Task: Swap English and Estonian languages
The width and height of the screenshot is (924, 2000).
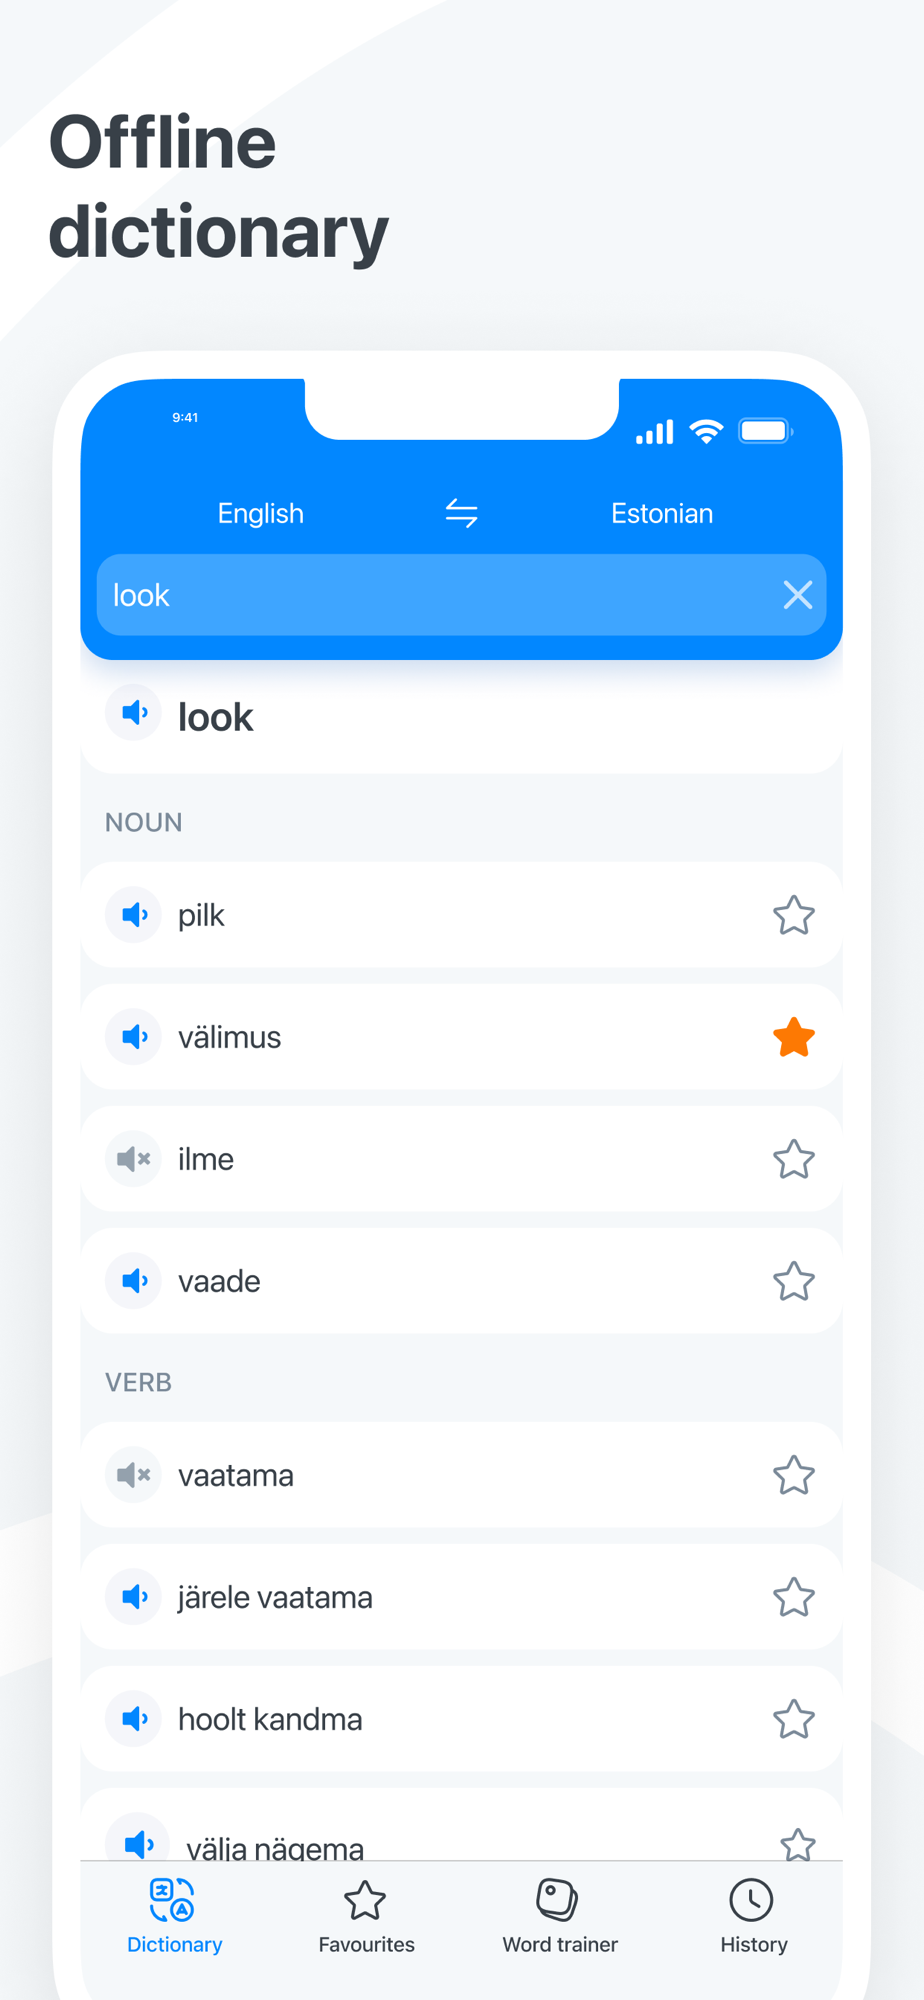Action: (461, 514)
